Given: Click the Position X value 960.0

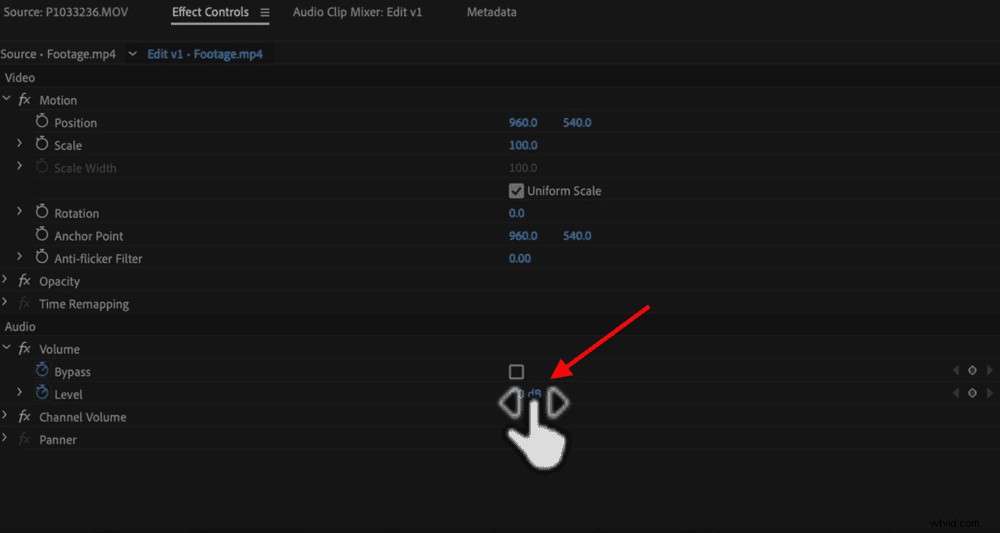Looking at the screenshot, I should [523, 122].
